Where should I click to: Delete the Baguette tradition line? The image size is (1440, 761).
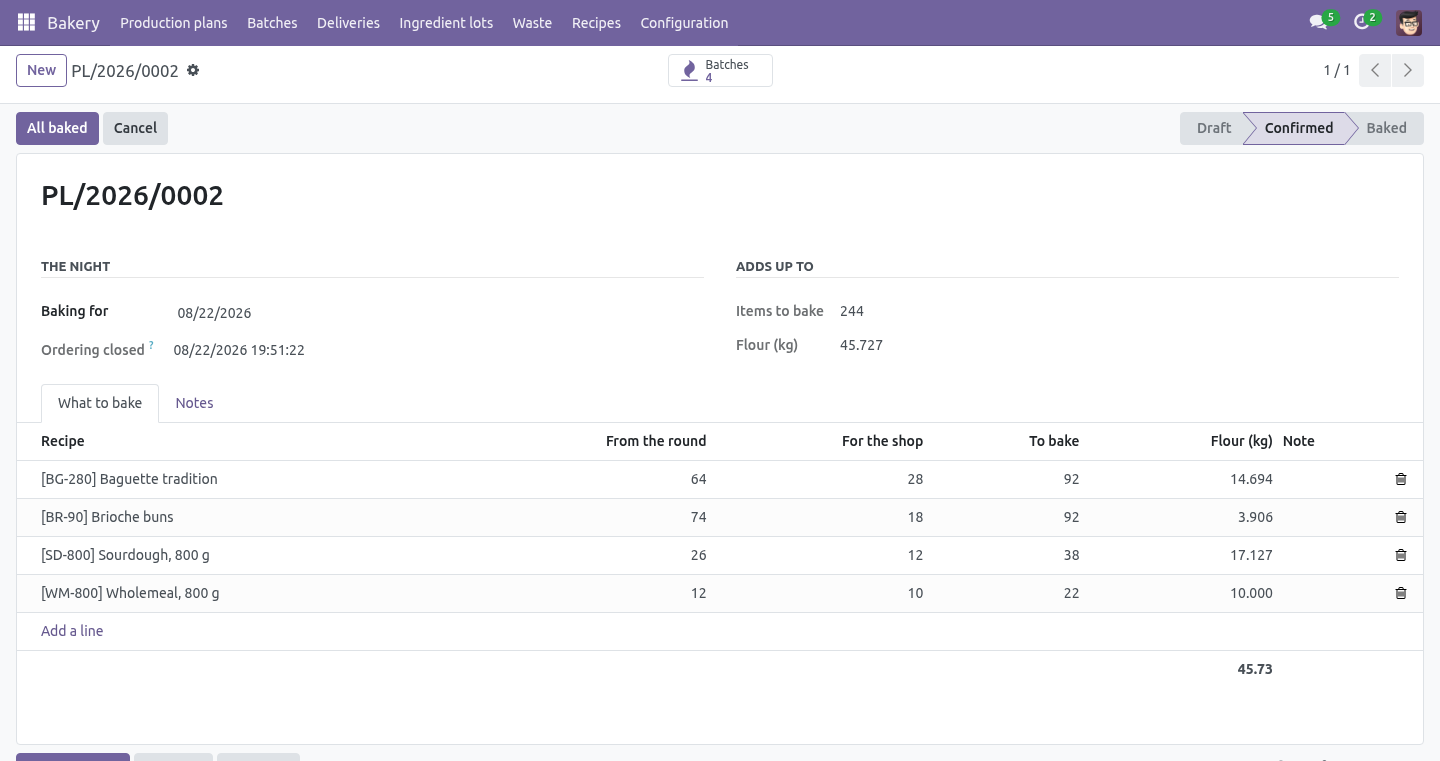[x=1400, y=479]
